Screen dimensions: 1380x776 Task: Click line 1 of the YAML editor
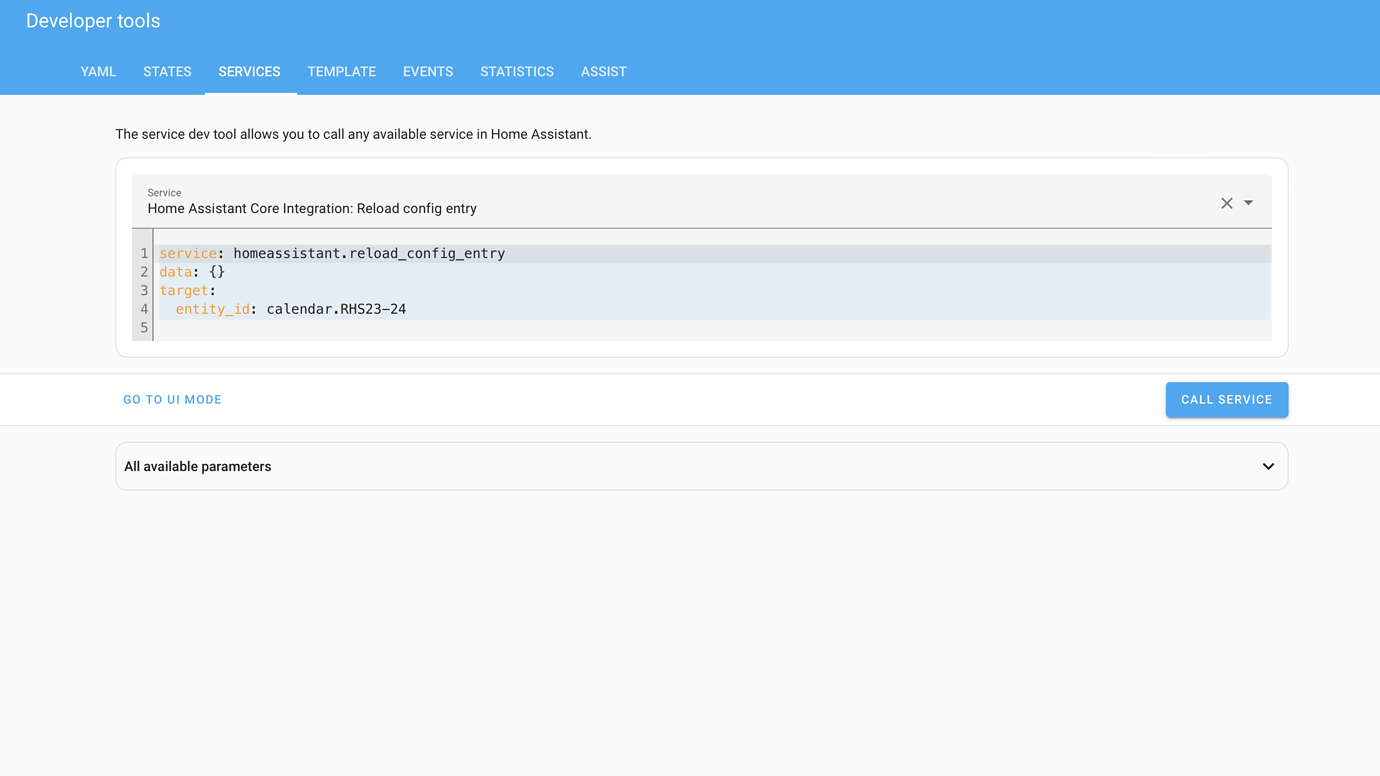[x=330, y=253]
